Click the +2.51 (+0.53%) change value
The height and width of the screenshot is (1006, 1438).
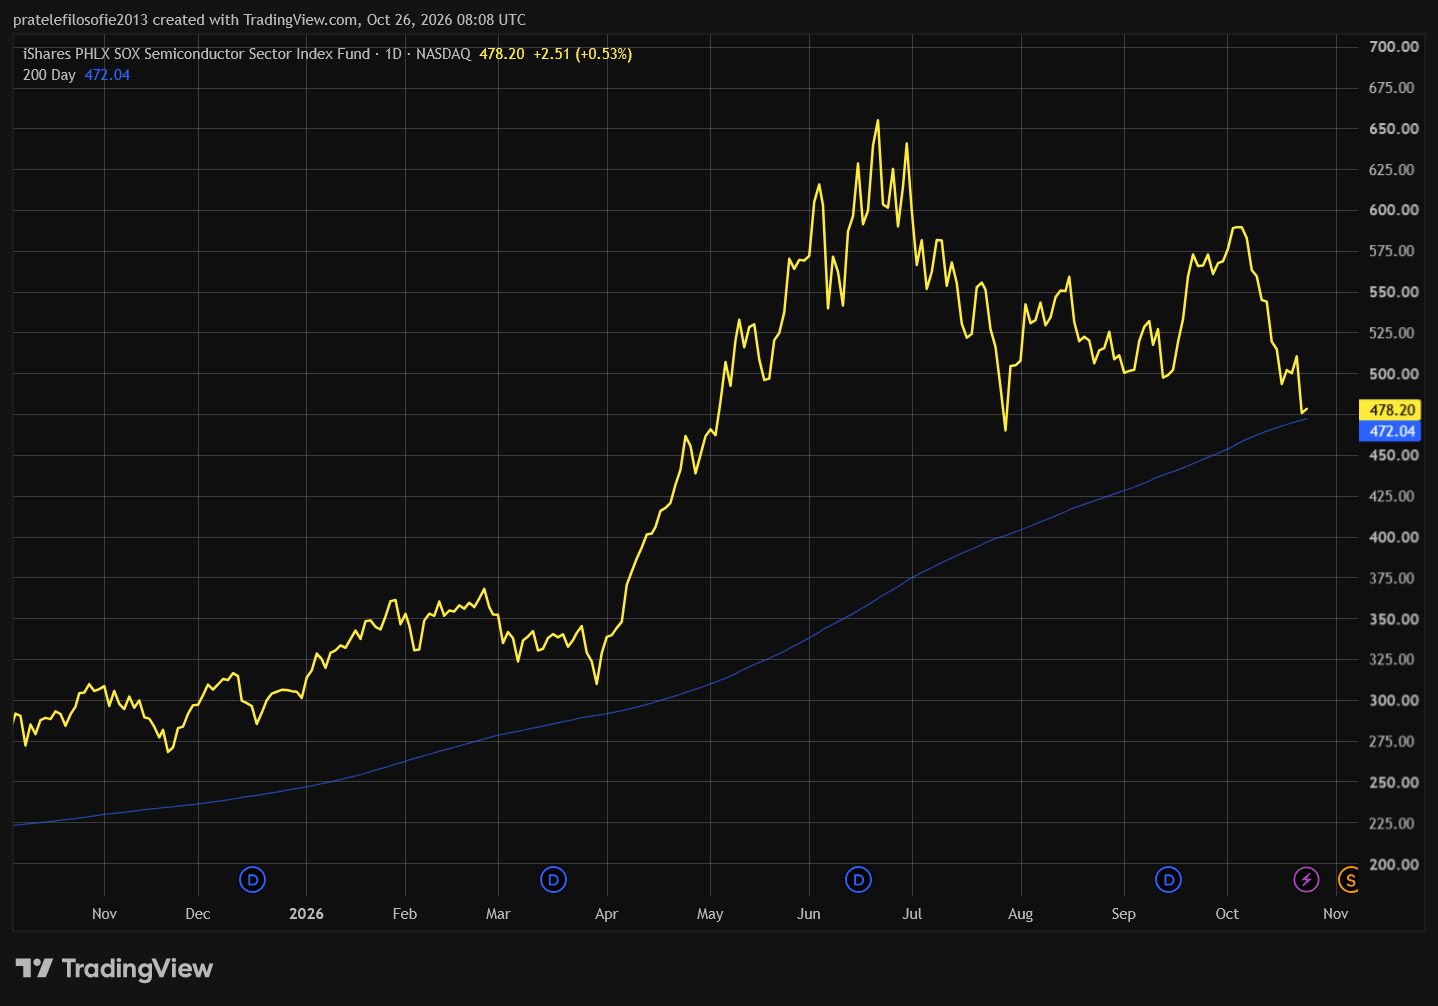pyautogui.click(x=582, y=54)
